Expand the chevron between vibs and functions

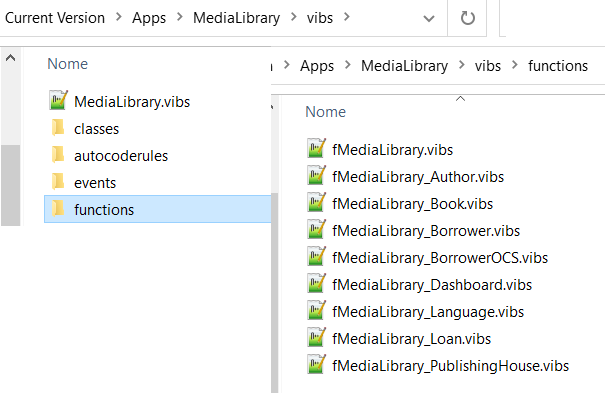[514, 65]
